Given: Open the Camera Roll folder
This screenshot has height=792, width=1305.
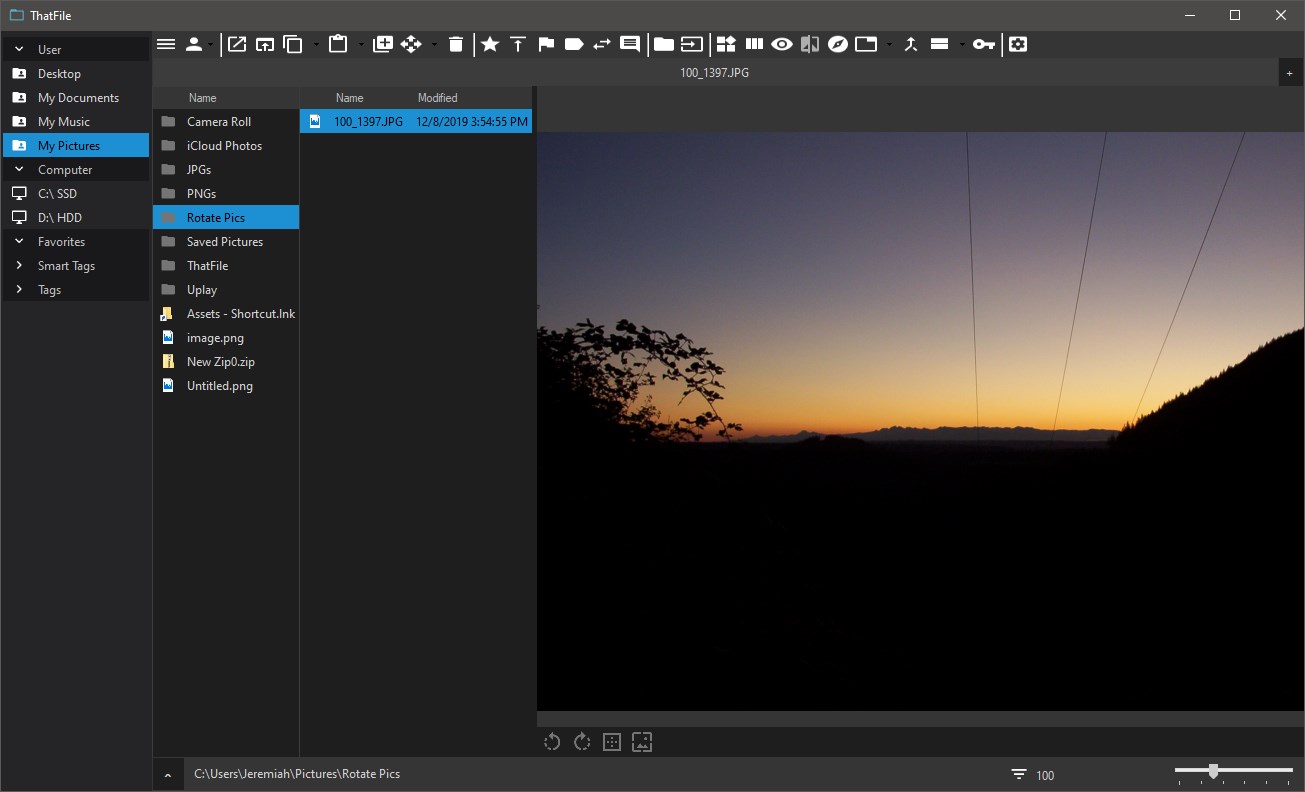Looking at the screenshot, I should [x=219, y=122].
